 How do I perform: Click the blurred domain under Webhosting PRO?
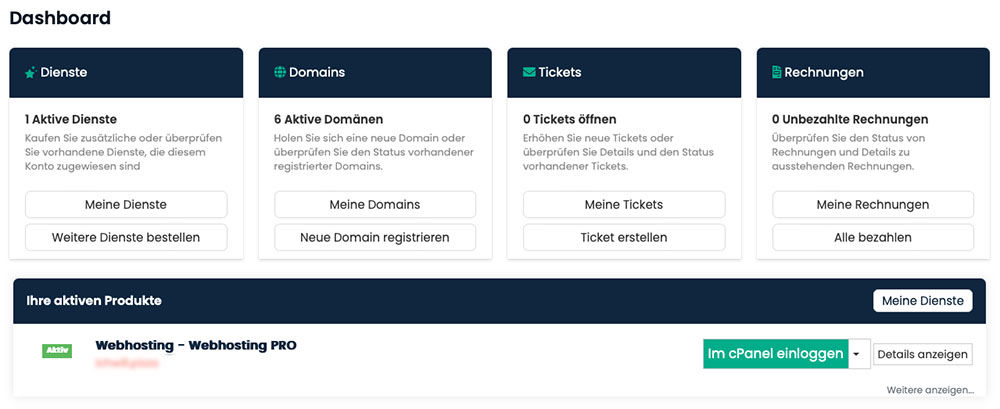127,361
